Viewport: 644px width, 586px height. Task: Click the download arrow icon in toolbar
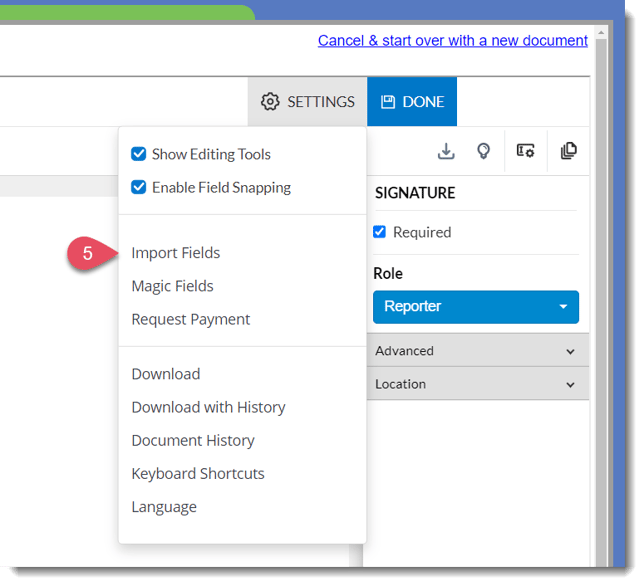pos(446,151)
